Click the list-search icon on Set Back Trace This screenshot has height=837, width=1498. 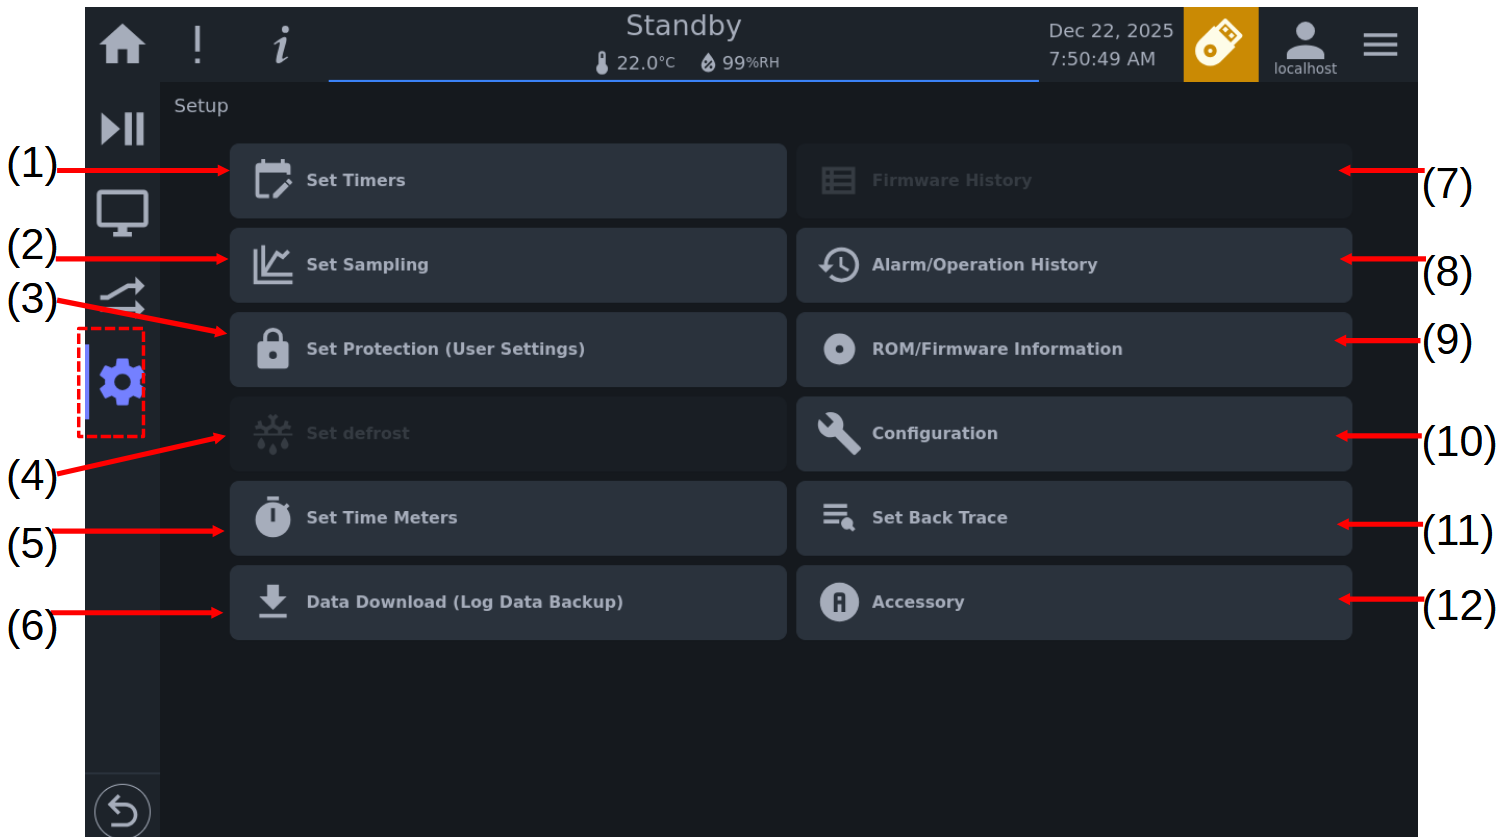[x=839, y=517]
